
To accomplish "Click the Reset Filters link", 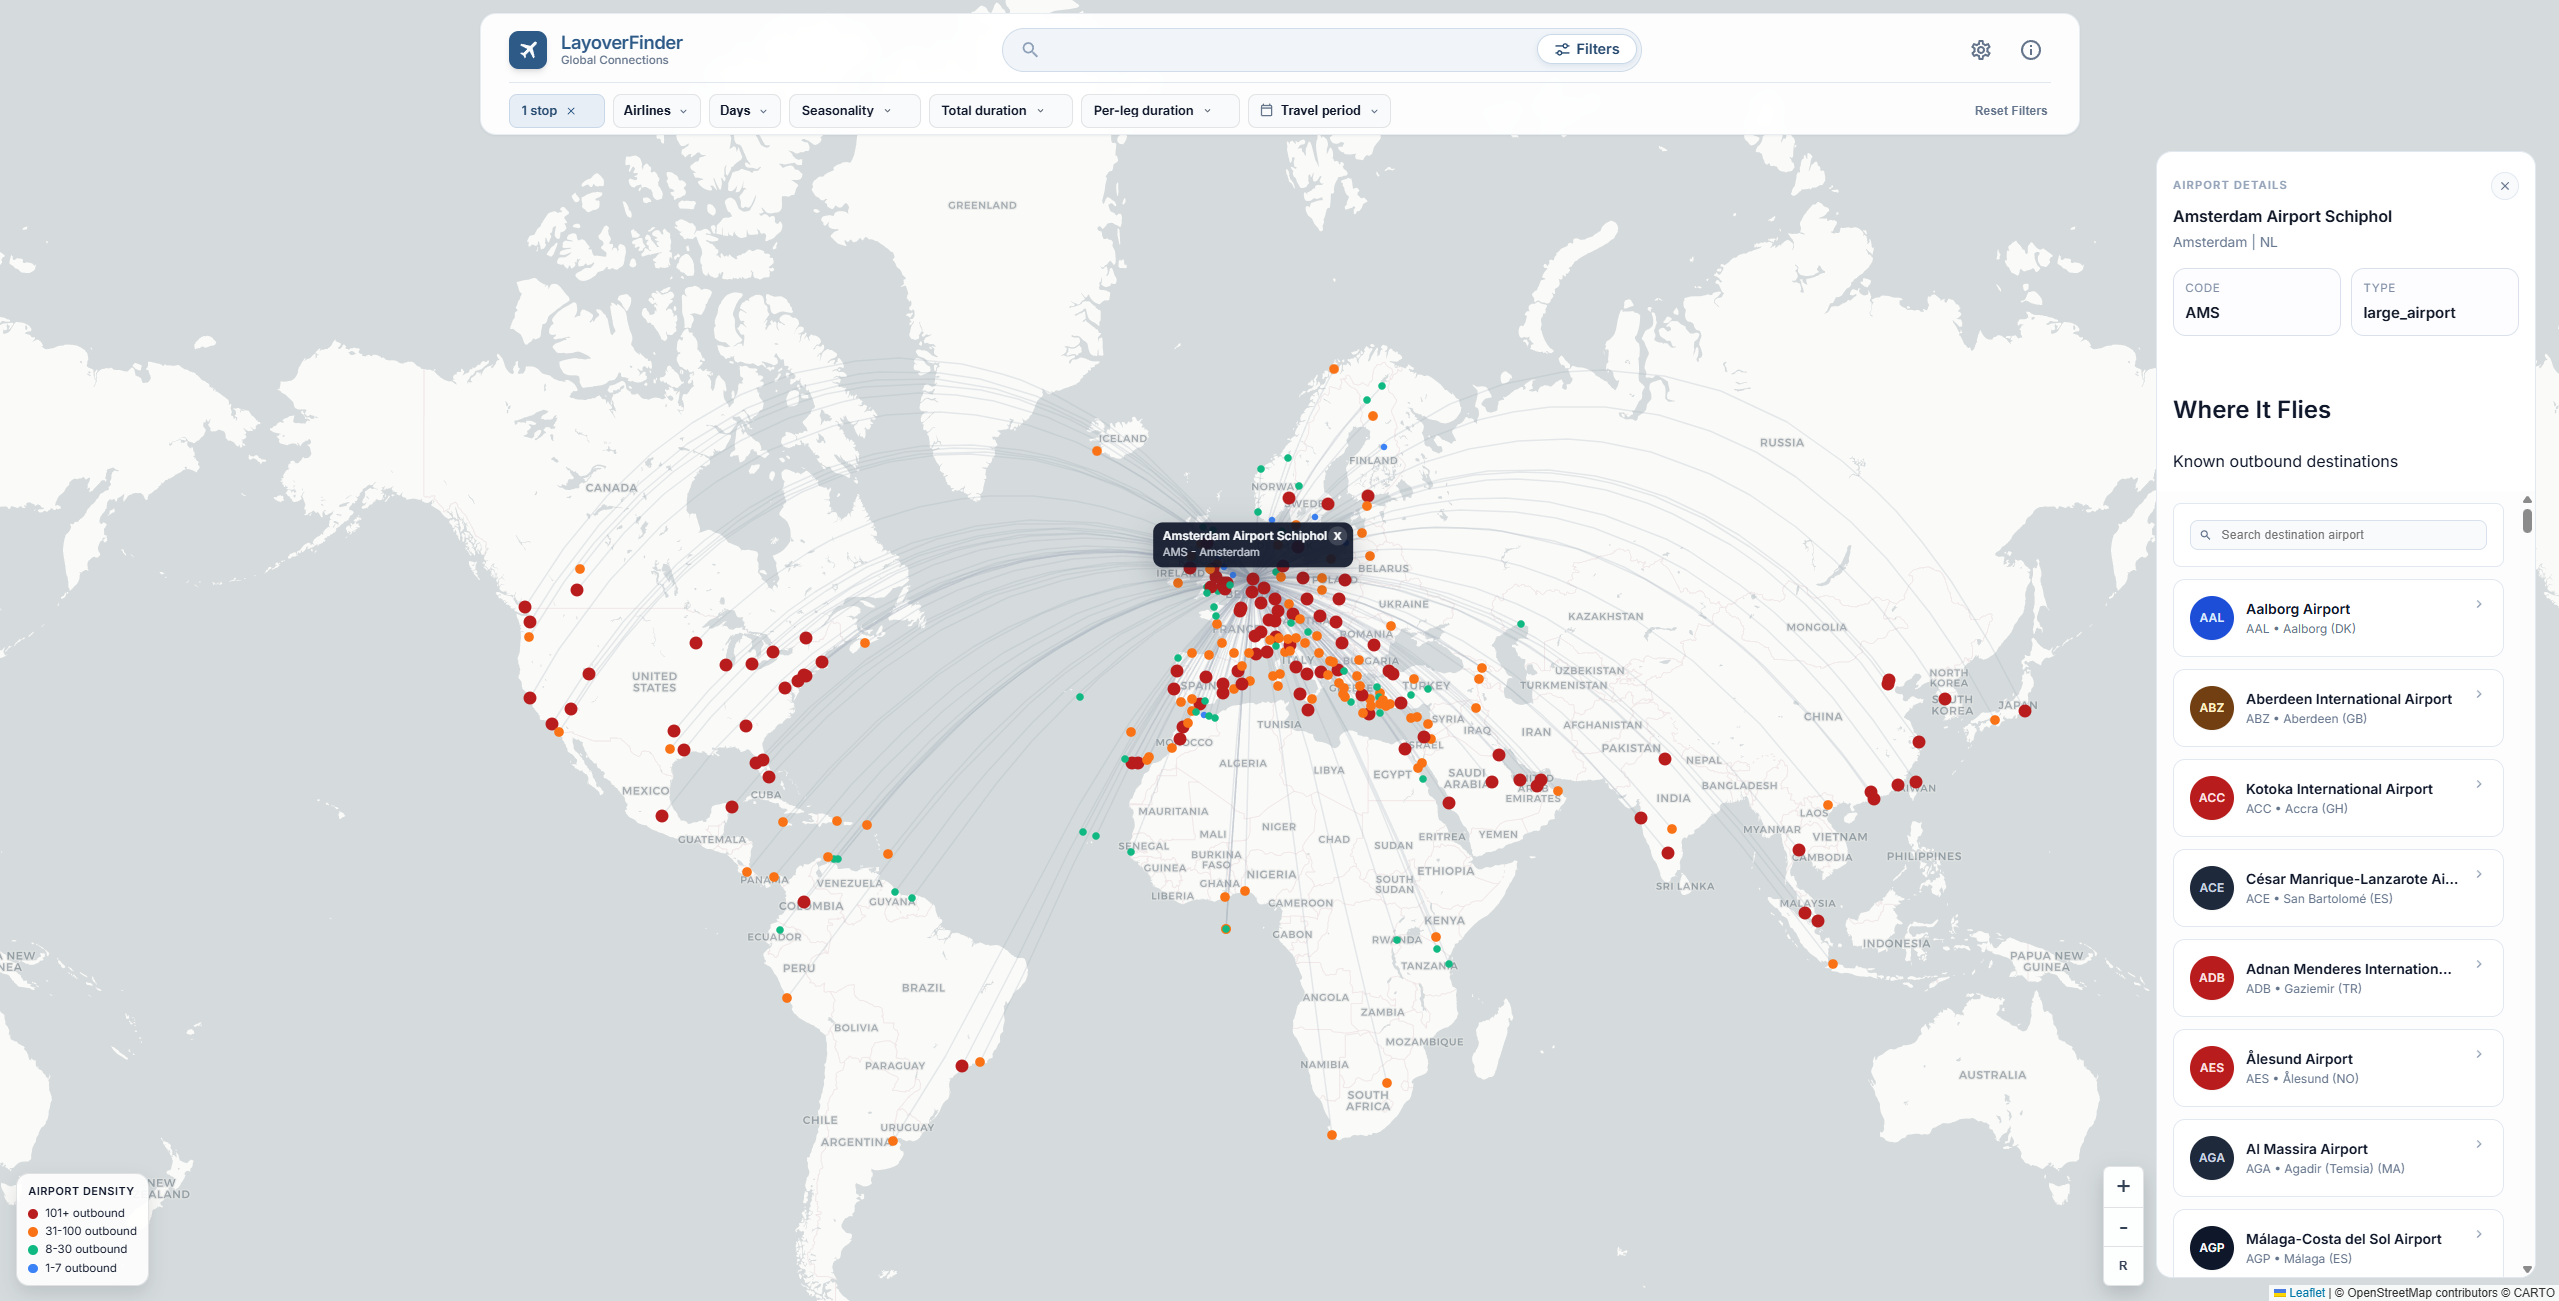I will [2010, 110].
